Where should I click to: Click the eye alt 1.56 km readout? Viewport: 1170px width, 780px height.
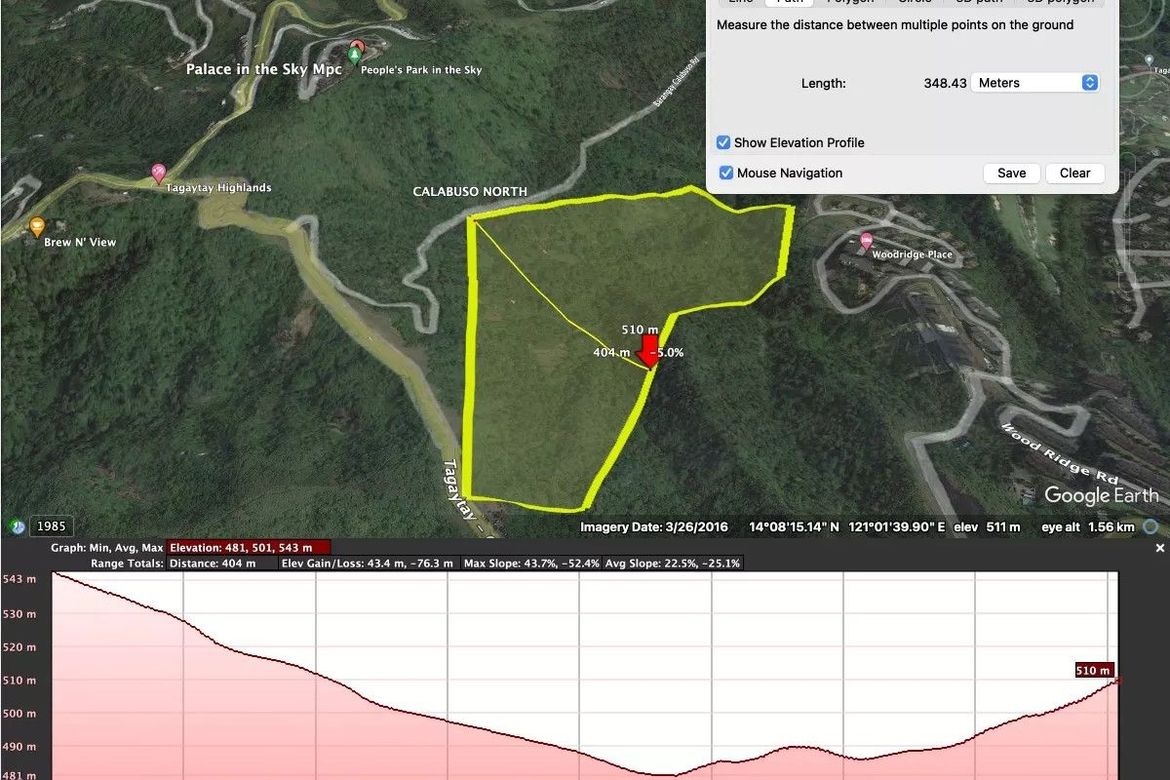pos(1088,527)
